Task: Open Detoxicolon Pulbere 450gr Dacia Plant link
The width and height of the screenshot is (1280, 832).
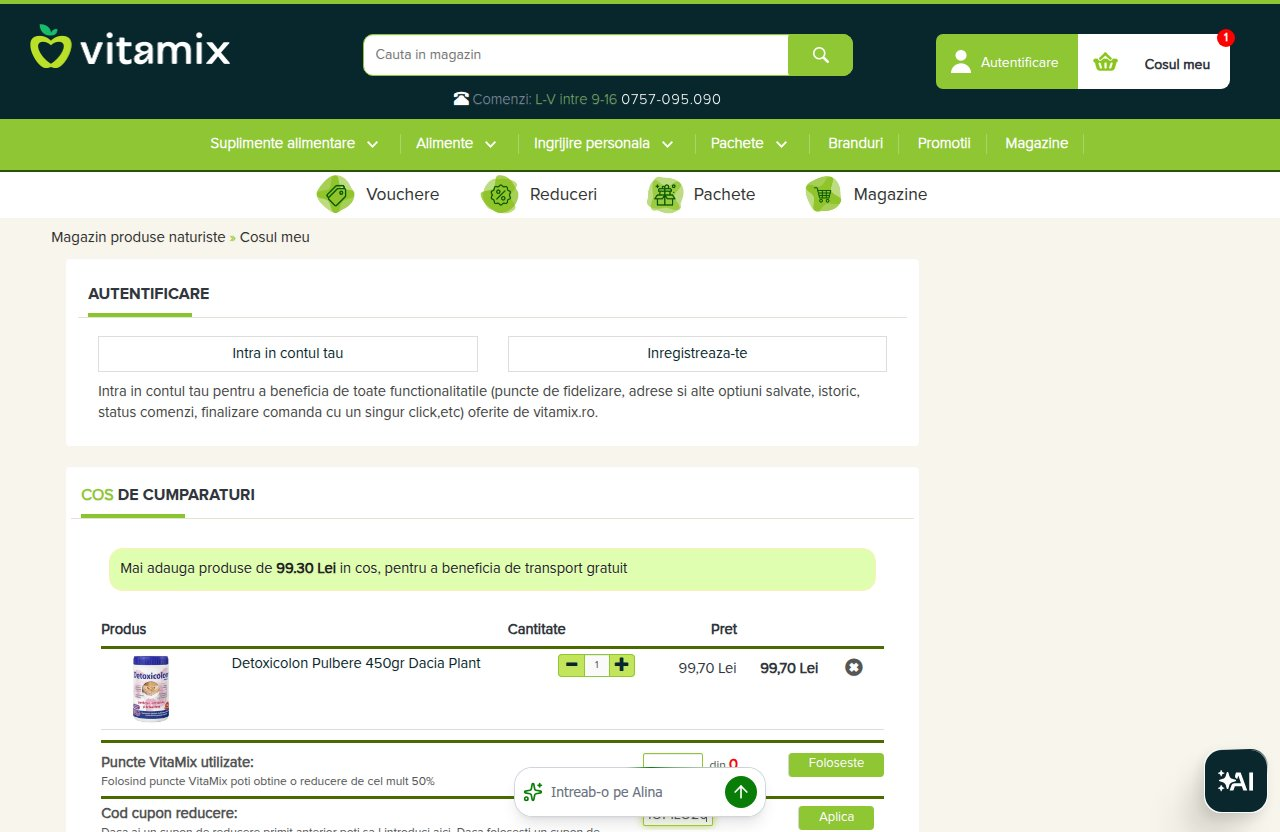Action: tap(356, 663)
